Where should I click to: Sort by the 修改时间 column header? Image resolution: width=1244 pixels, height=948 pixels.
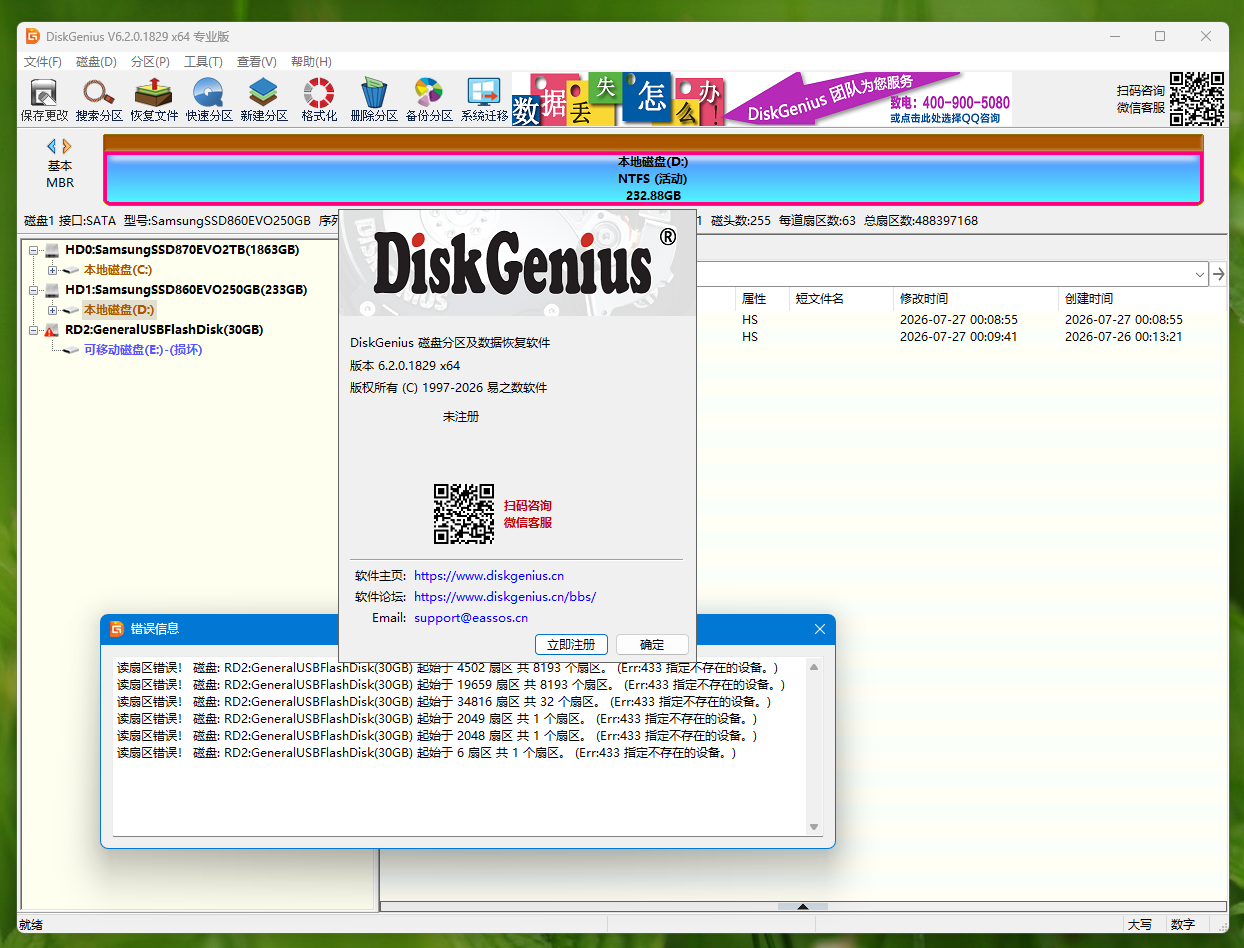[976, 298]
